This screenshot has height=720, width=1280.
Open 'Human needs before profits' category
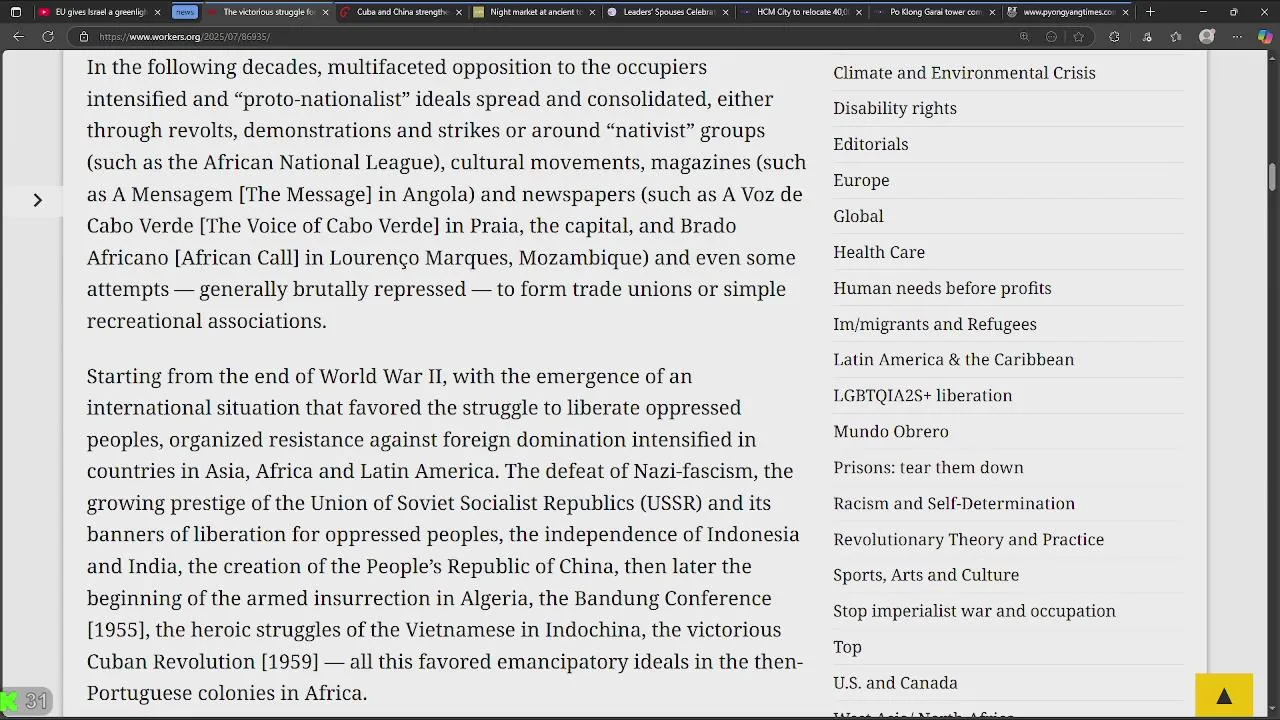pos(942,288)
